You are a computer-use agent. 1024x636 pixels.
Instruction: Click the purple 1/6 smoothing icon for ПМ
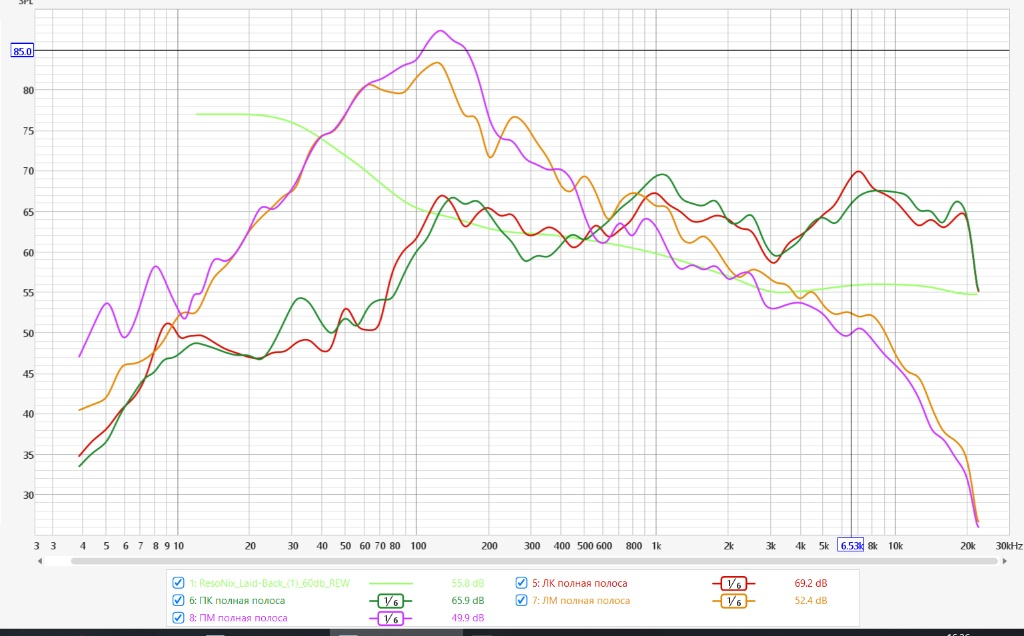(x=391, y=618)
